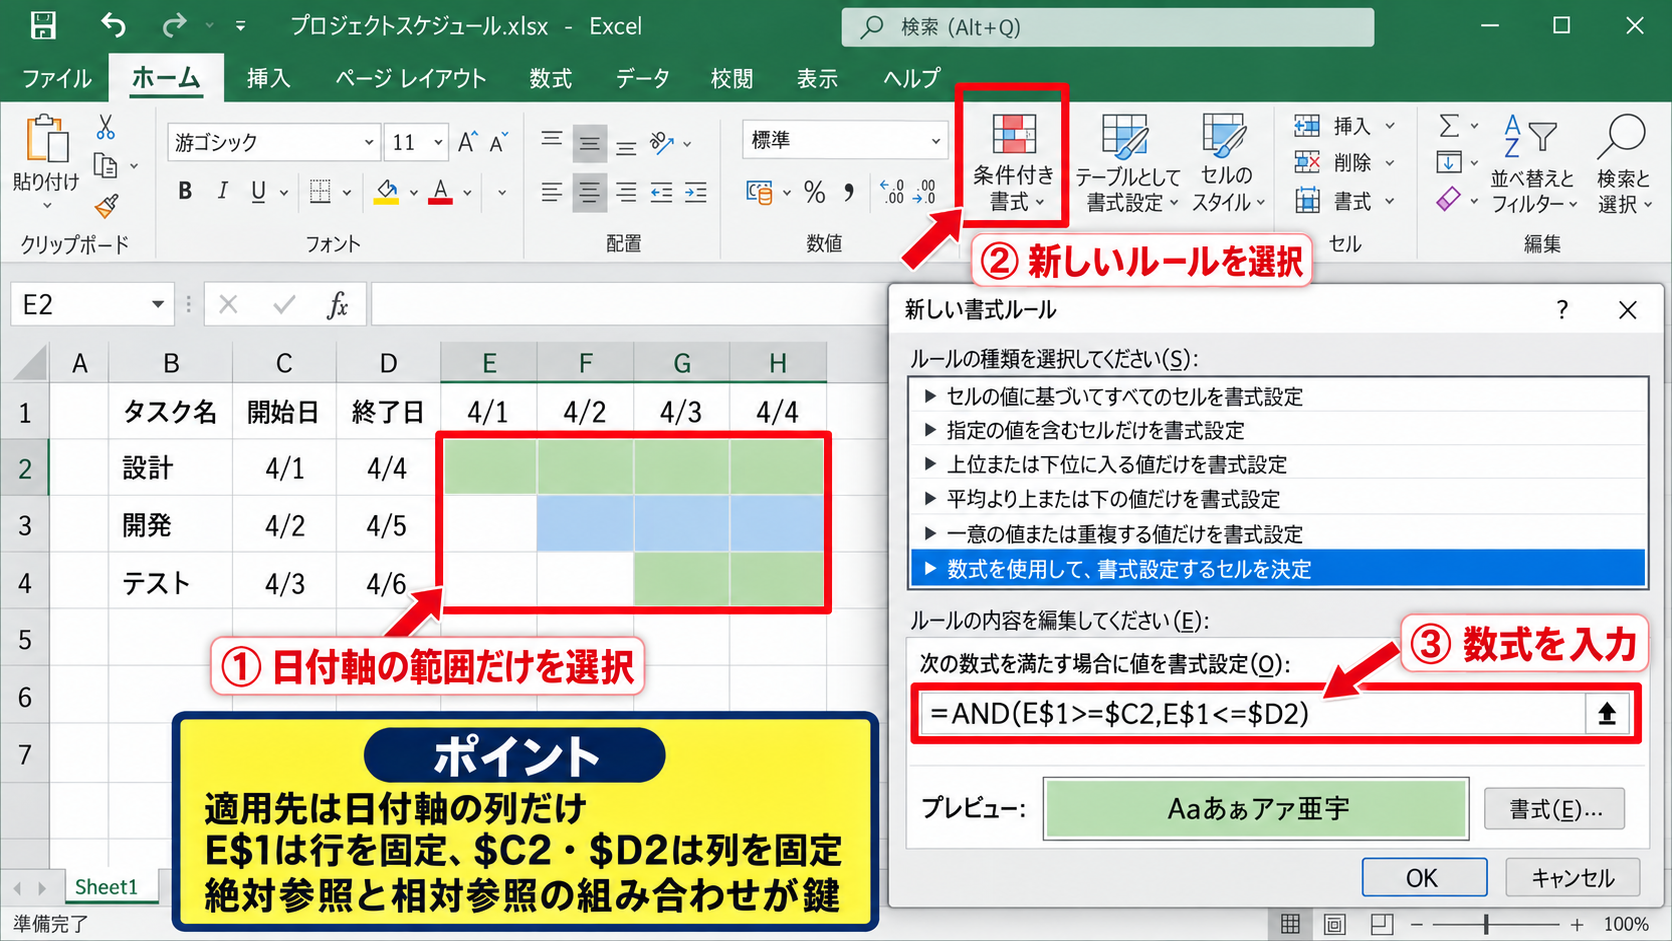The image size is (1672, 941).
Task: Open 検索と選択 menu
Action: coord(1624,163)
